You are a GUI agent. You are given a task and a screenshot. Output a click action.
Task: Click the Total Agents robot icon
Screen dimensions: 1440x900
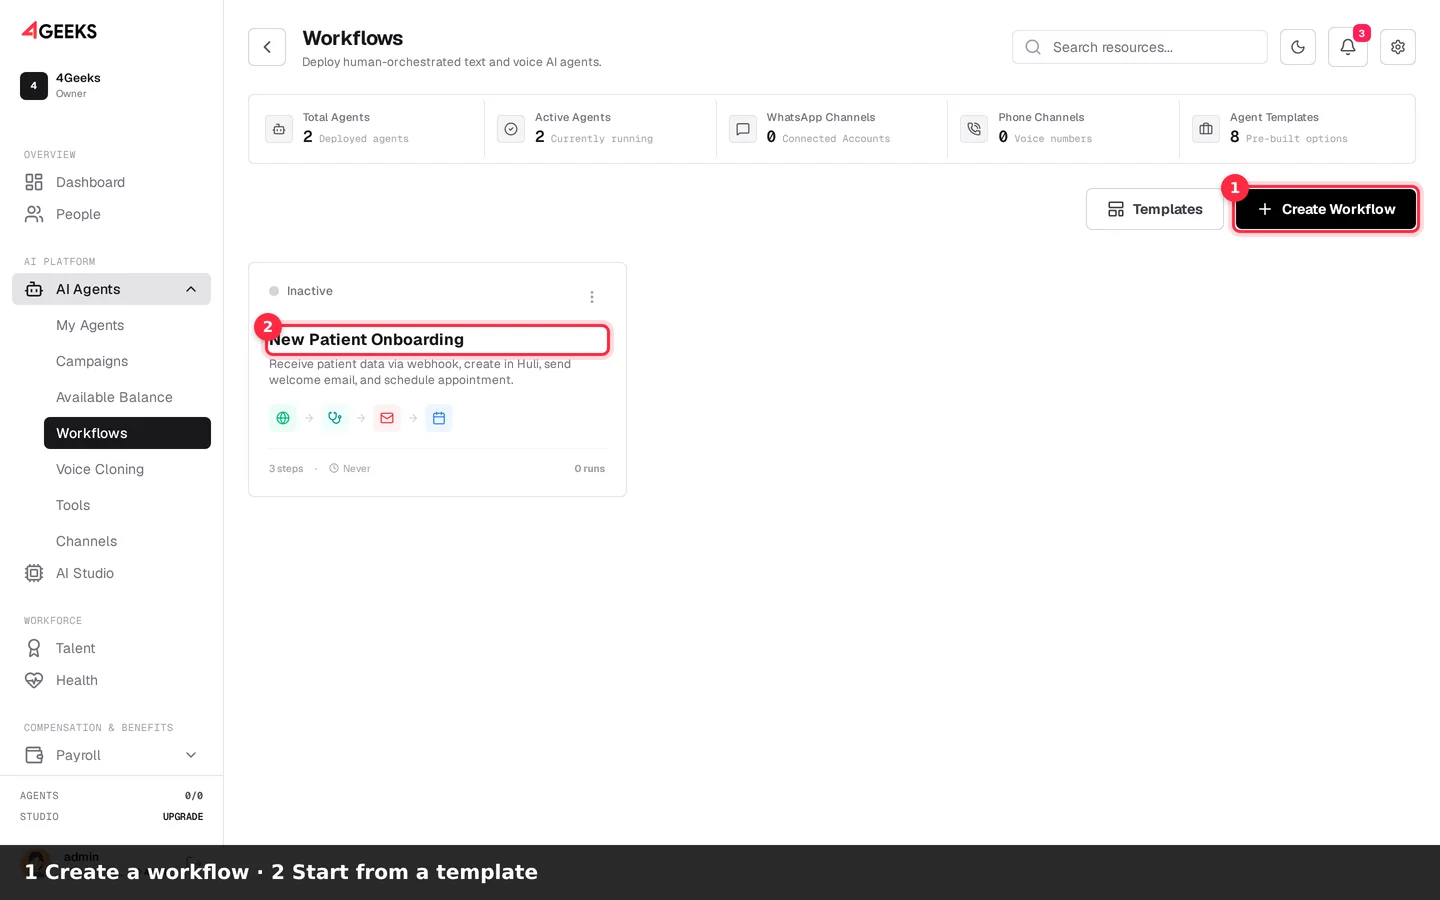pos(279,129)
